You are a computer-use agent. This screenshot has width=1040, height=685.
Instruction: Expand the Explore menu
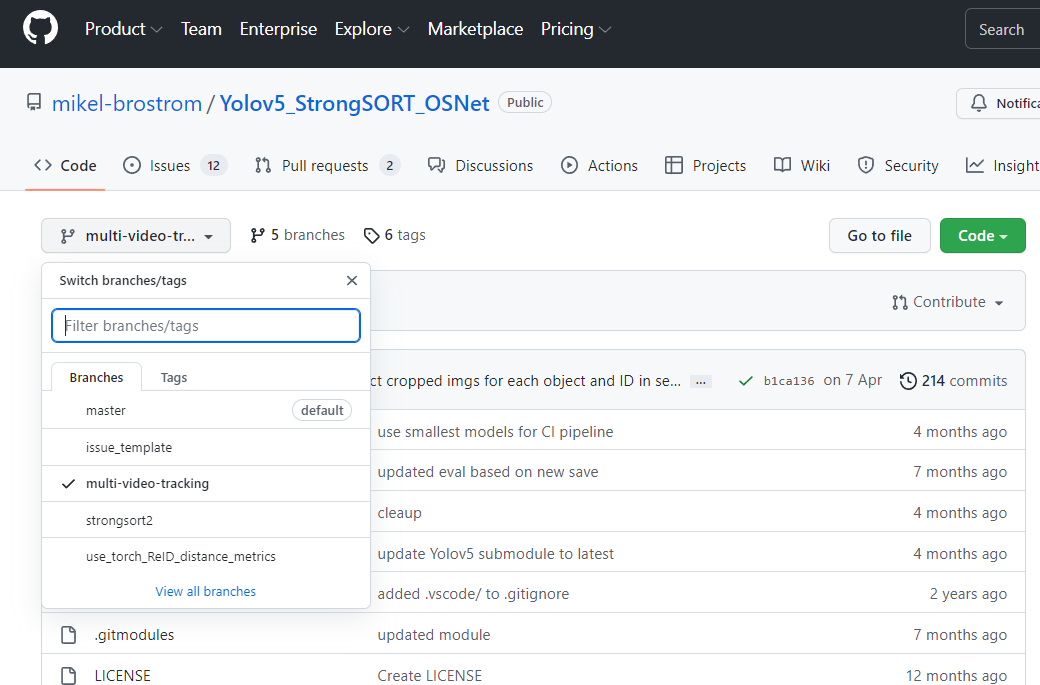coord(371,29)
